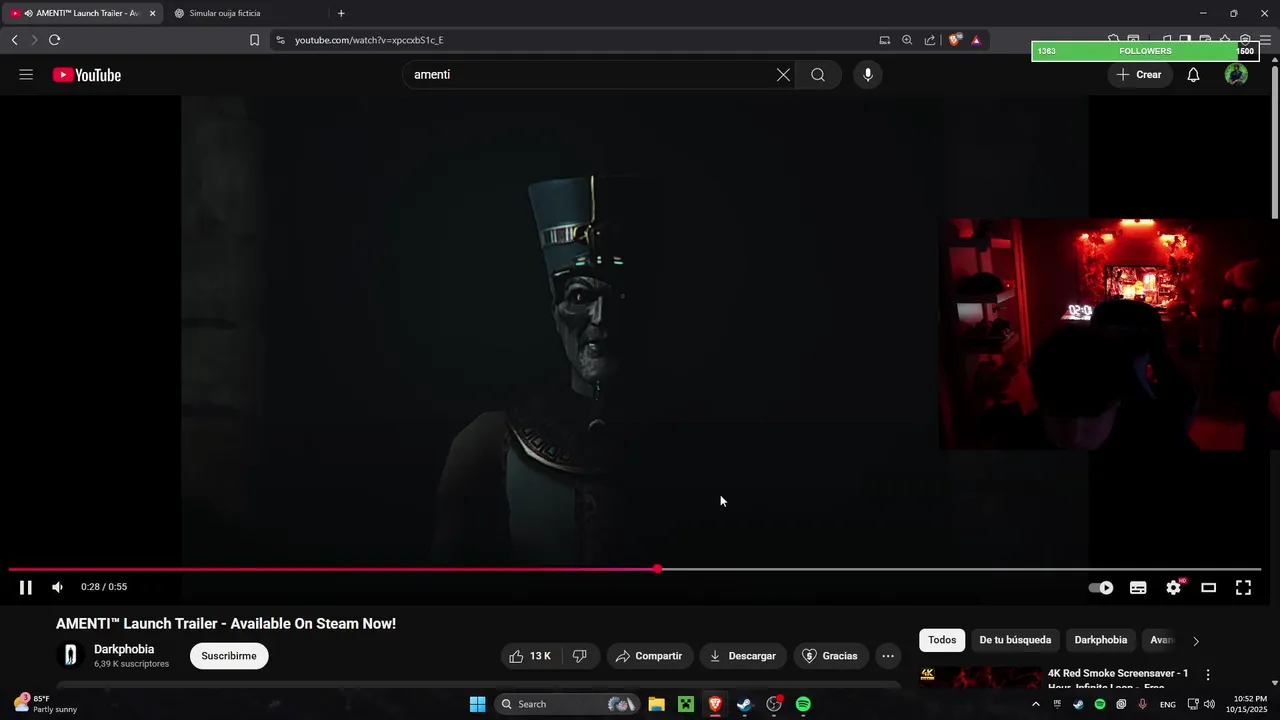Select the 'De tu búsqueda' chip
Screen dimensions: 1280x720
tap(1015, 640)
